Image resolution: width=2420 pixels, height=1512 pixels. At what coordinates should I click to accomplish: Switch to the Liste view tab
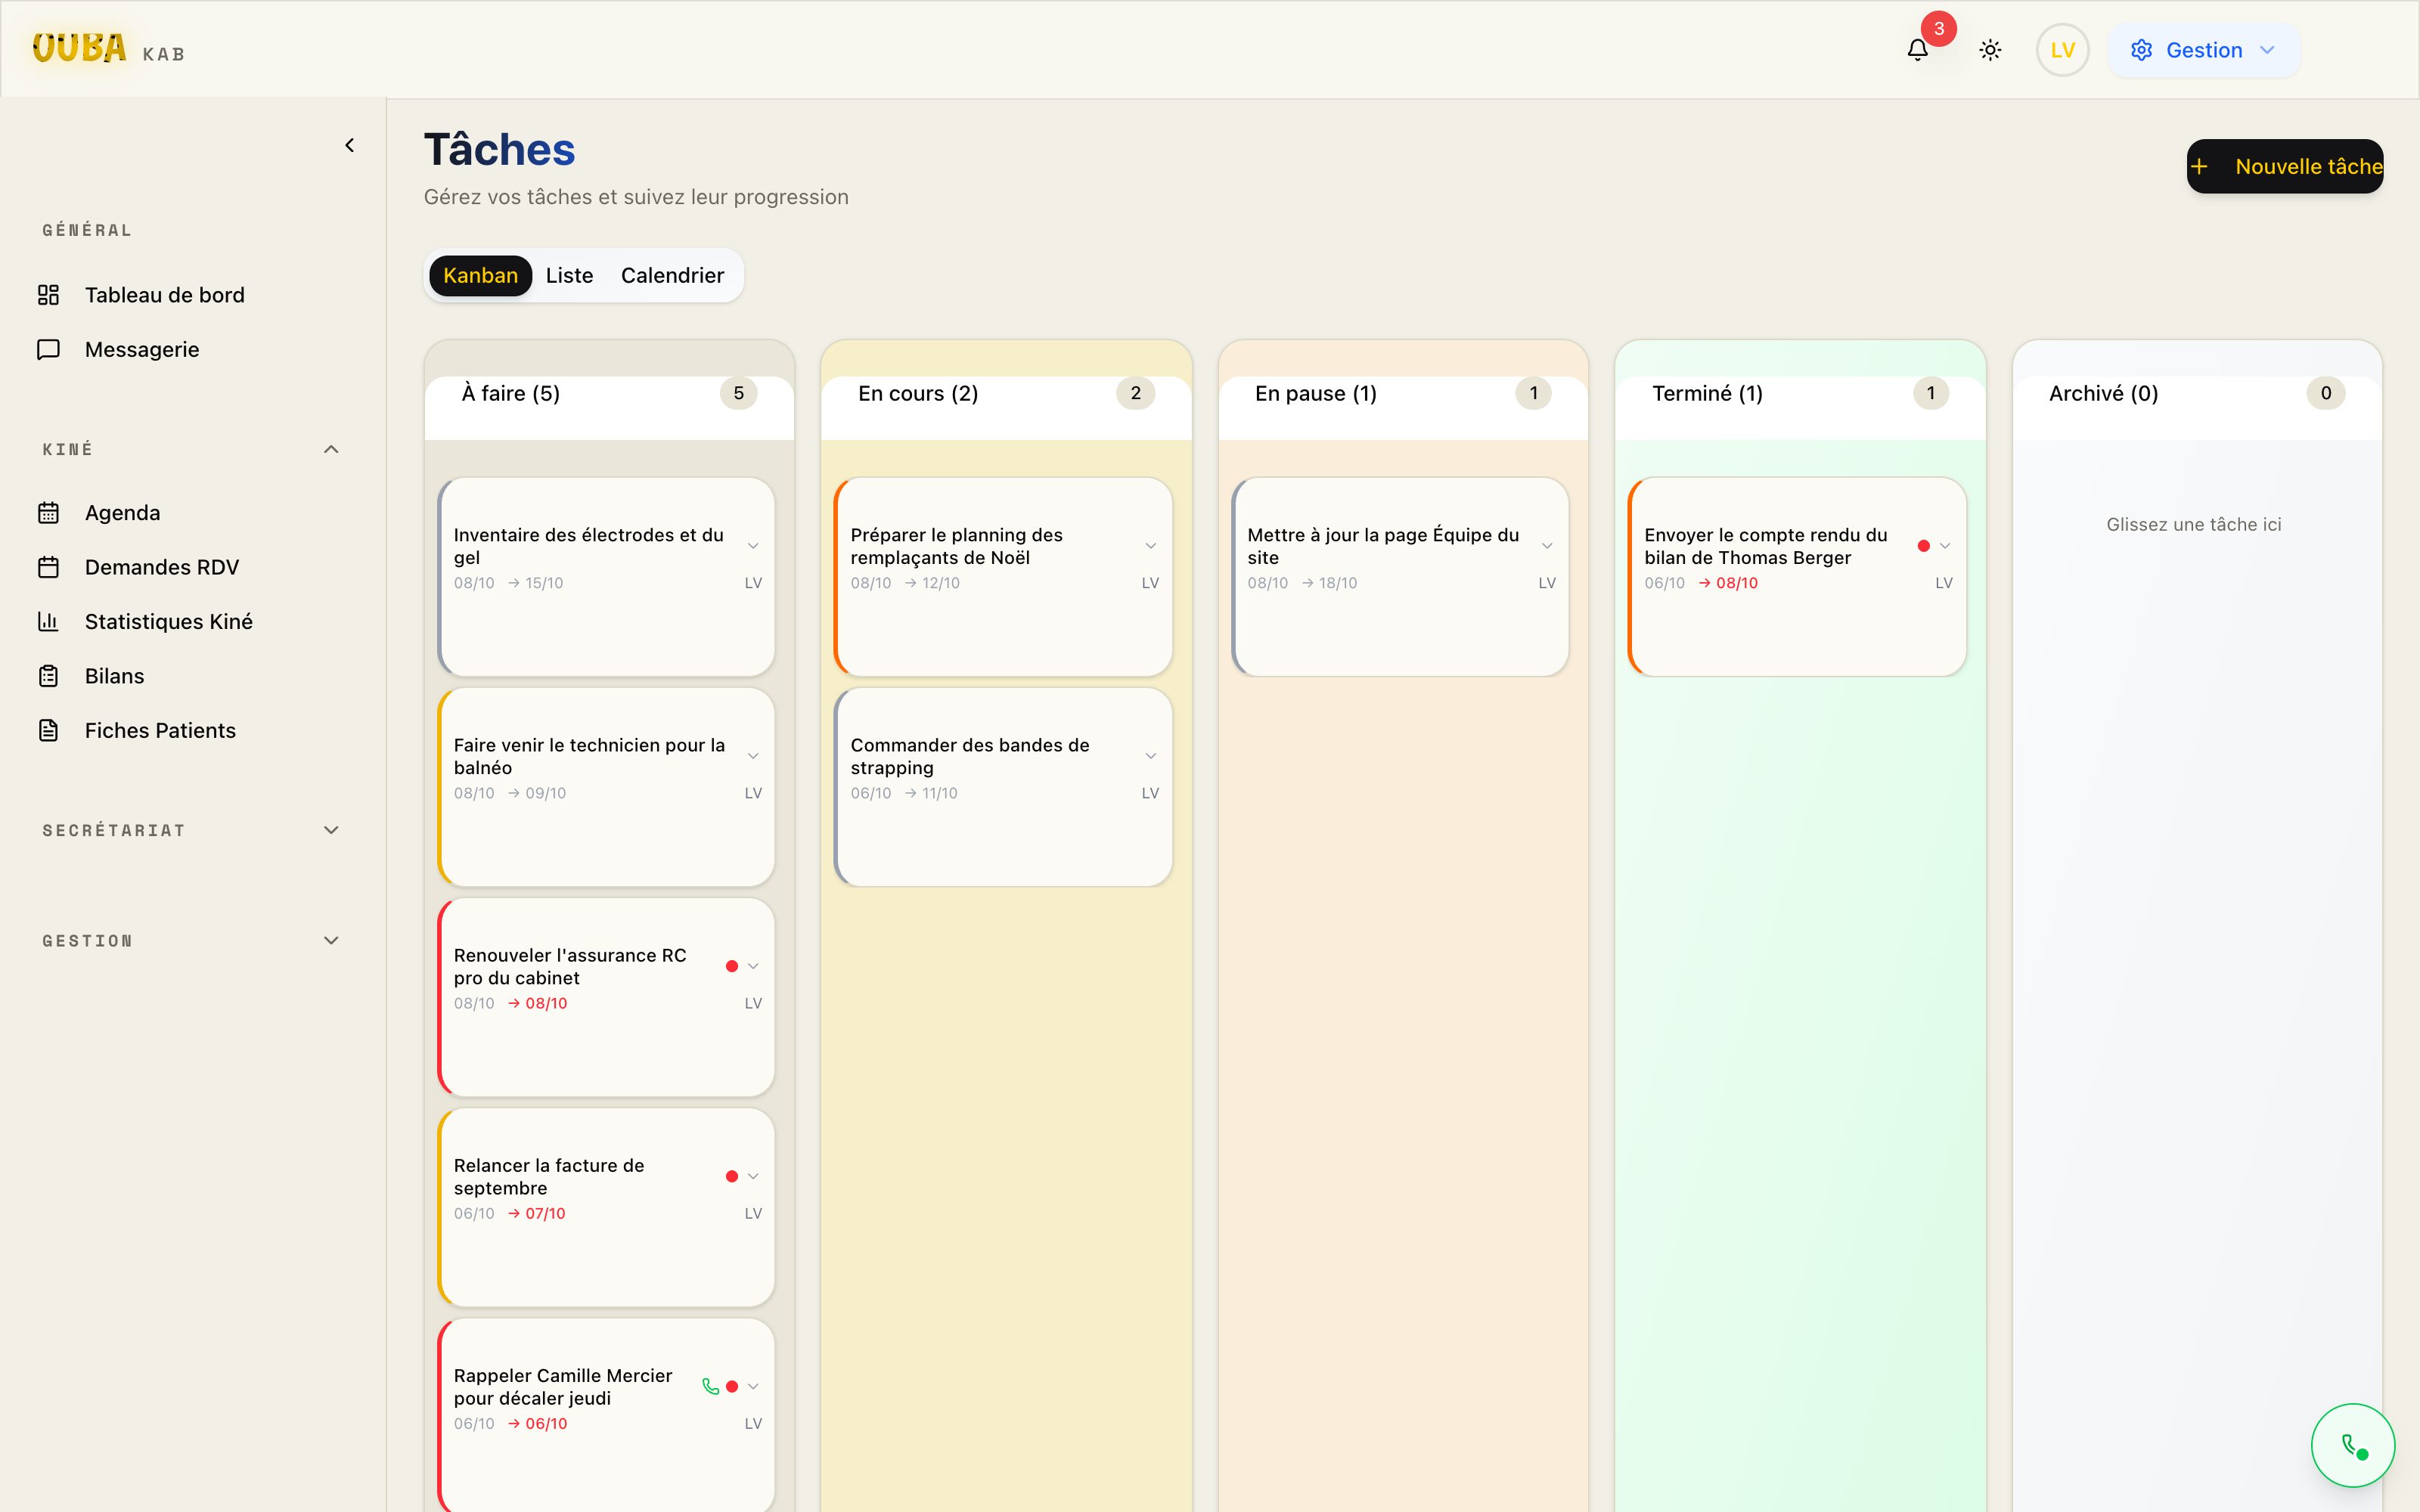tap(569, 275)
